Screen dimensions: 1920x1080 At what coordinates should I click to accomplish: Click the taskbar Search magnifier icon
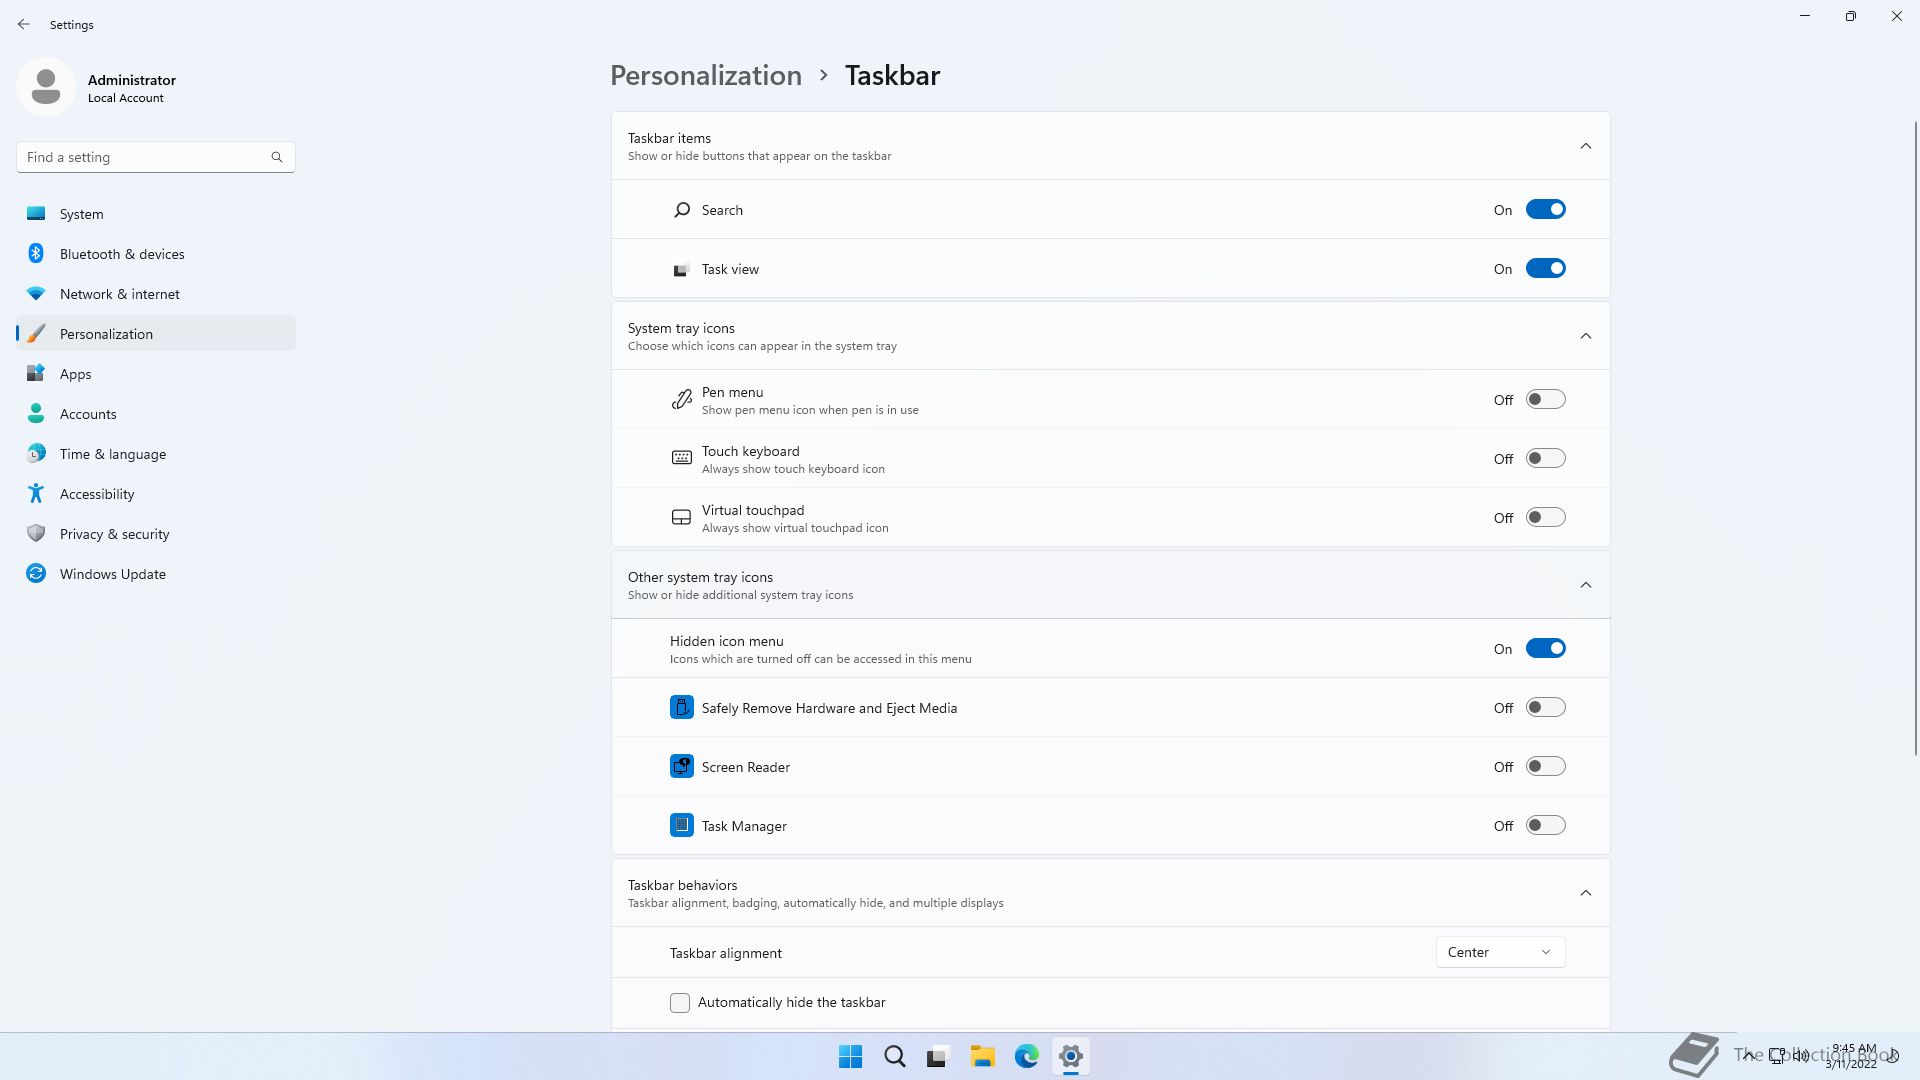click(x=894, y=1056)
